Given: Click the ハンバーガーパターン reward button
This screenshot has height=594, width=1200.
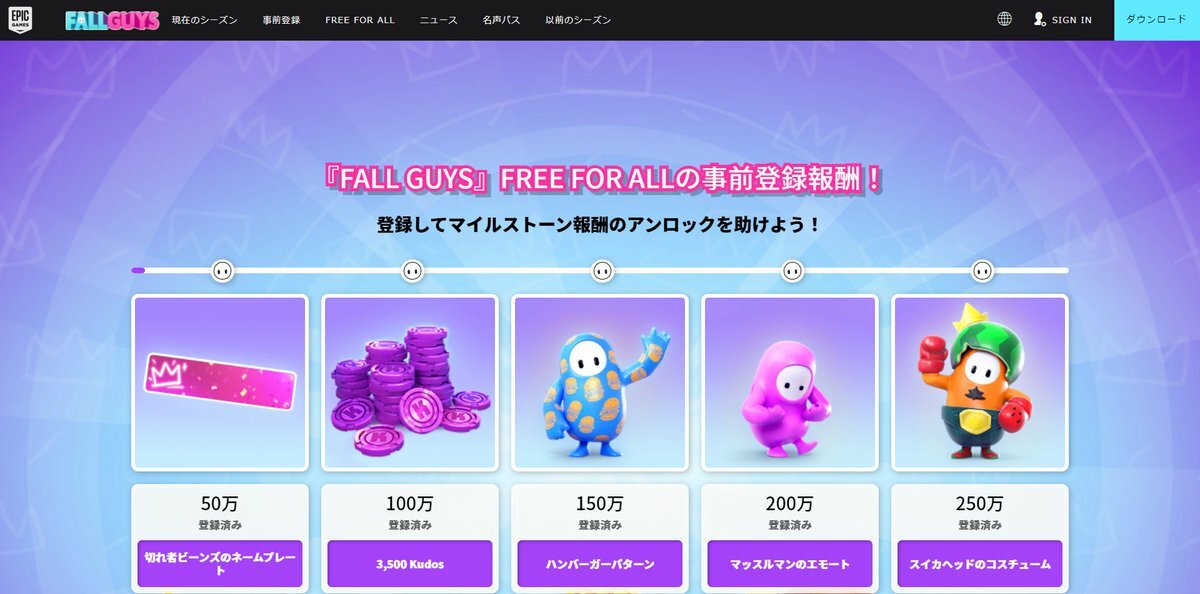Looking at the screenshot, I should coord(600,564).
